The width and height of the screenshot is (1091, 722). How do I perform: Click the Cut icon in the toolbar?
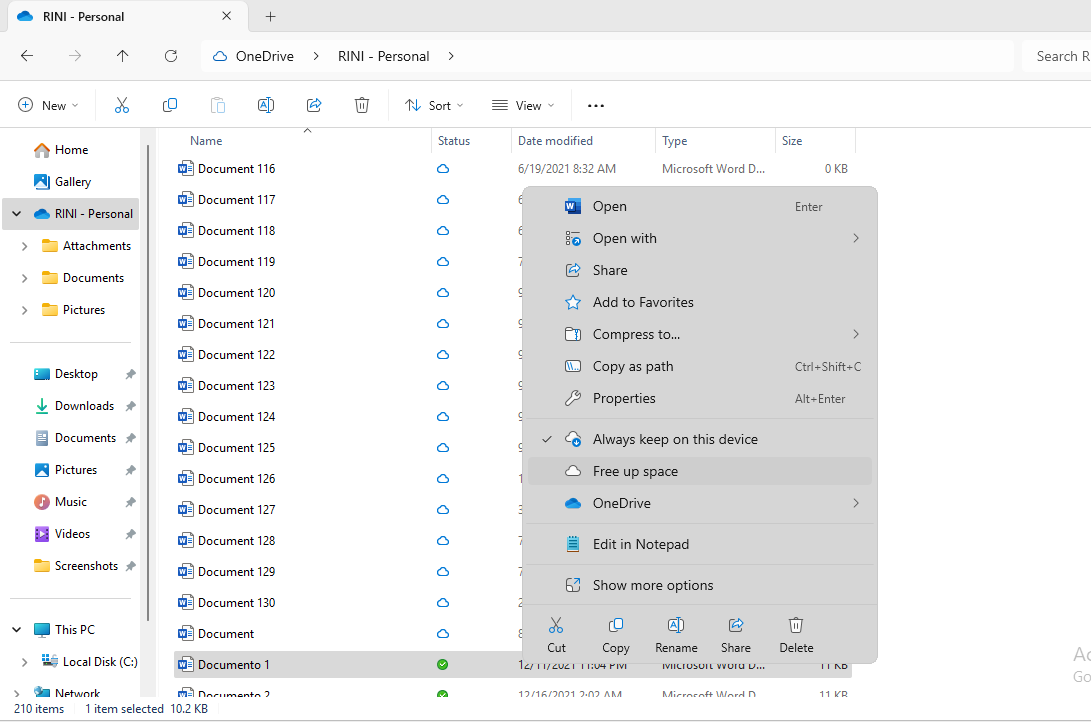tap(122, 105)
